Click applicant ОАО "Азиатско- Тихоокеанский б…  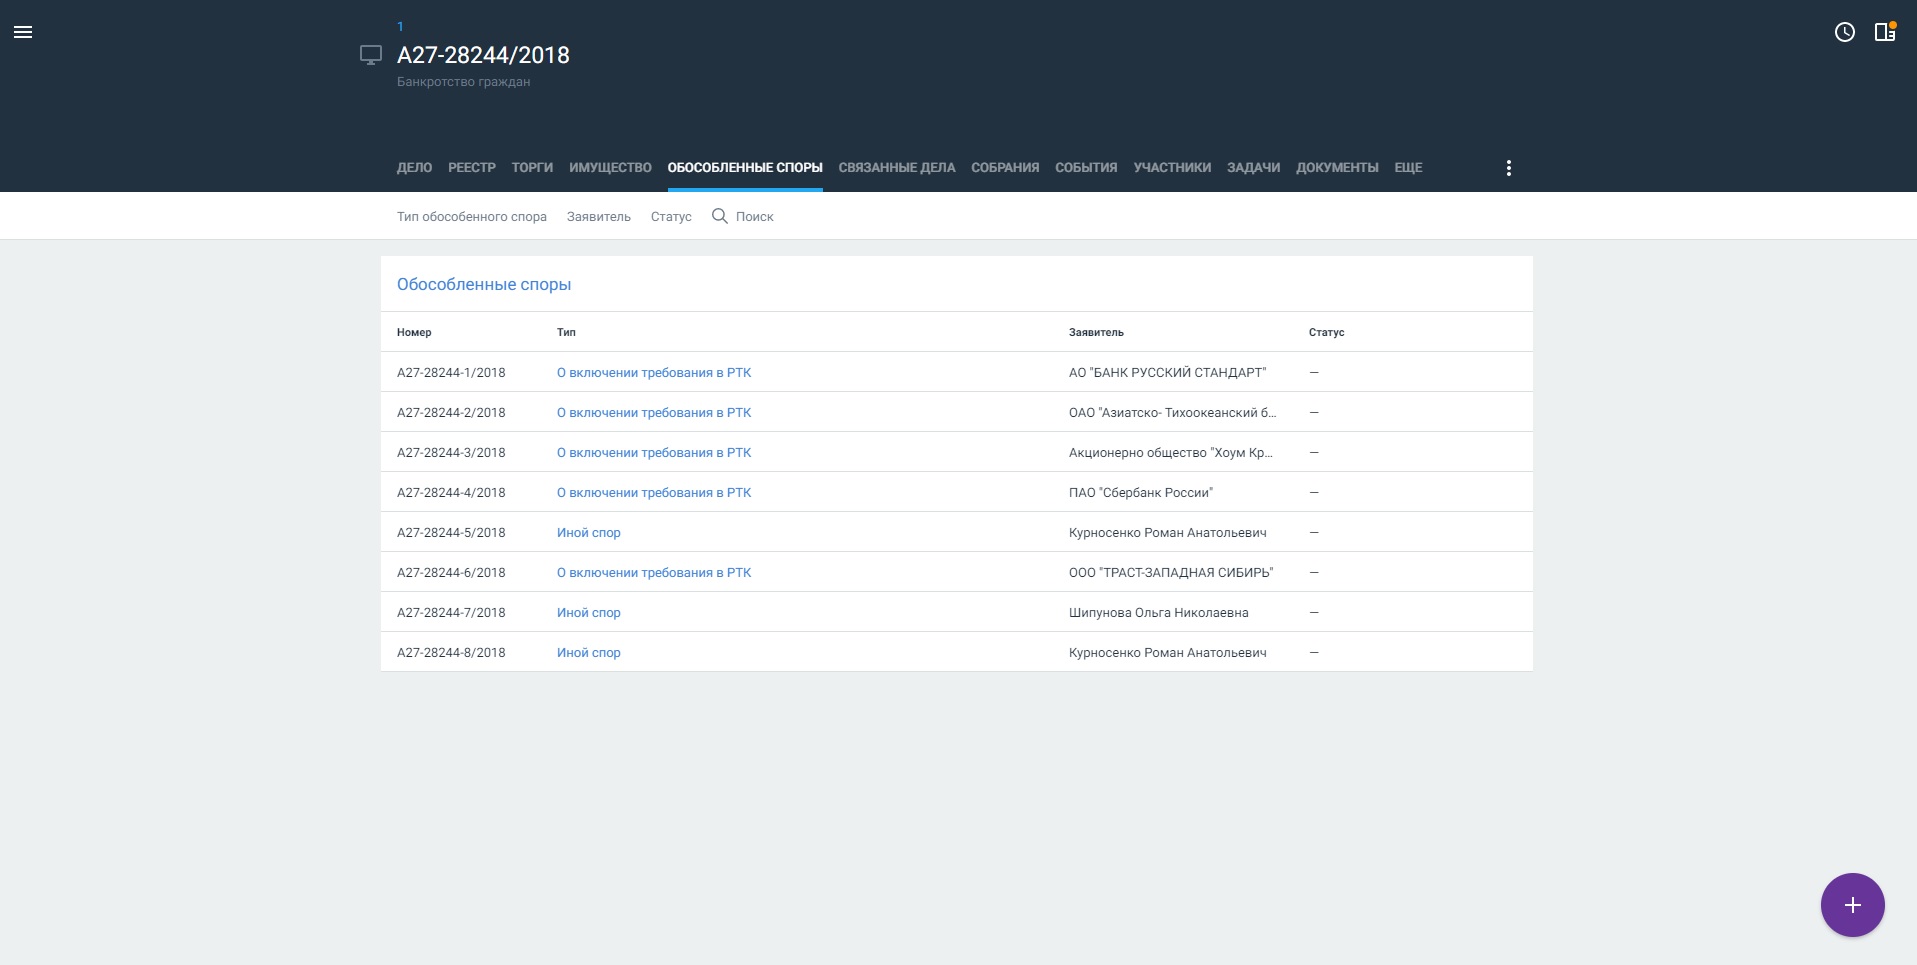(x=1172, y=412)
